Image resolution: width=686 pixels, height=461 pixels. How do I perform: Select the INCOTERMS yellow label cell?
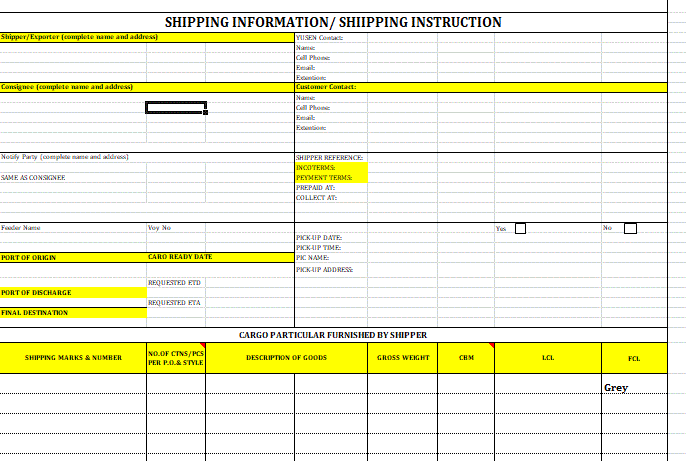click(331, 168)
